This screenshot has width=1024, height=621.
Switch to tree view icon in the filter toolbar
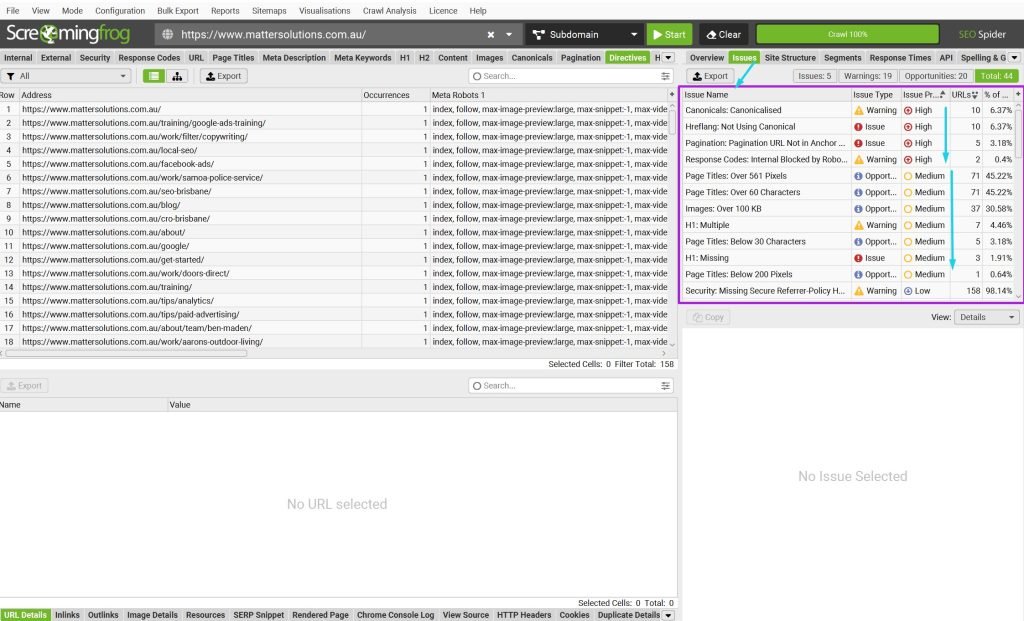[177, 76]
